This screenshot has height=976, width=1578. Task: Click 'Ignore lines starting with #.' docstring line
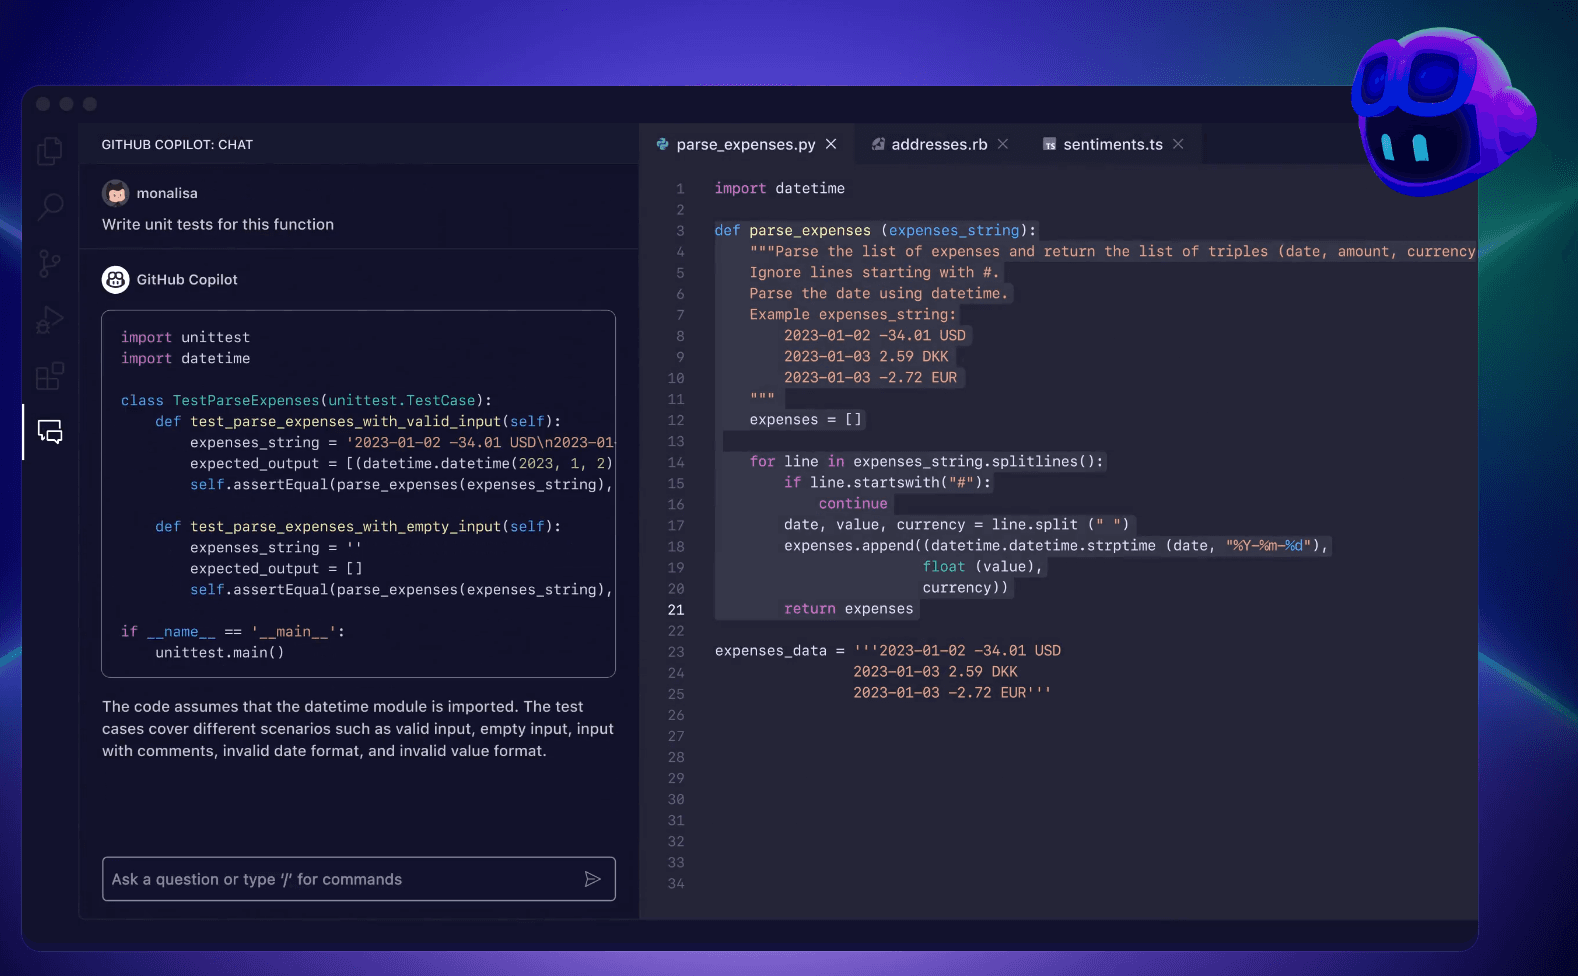coord(874,272)
